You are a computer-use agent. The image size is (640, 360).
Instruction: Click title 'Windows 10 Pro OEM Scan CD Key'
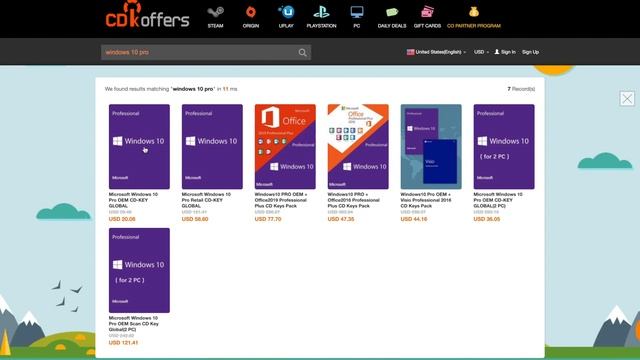[x=133, y=324]
